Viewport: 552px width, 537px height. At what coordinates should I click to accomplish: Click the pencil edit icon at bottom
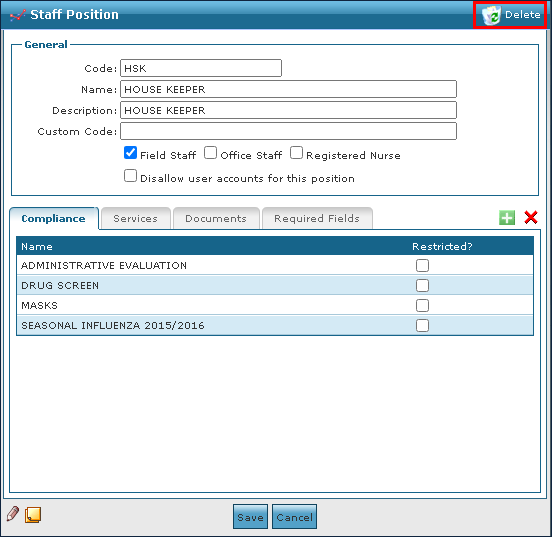pyautogui.click(x=13, y=514)
